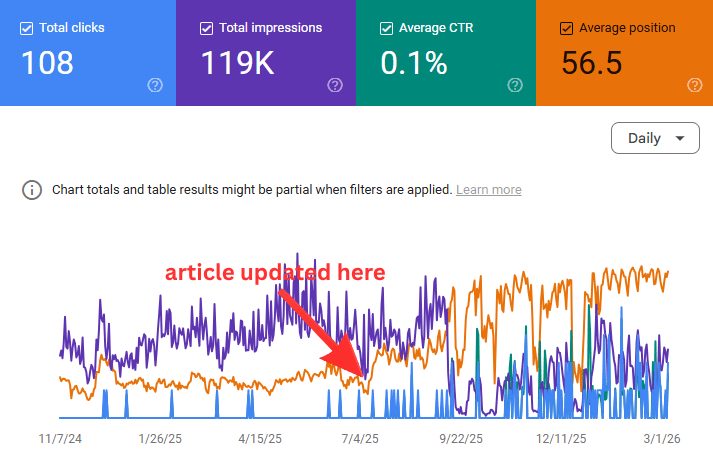Open the Average position help question mark
The image size is (713, 467).
695,85
